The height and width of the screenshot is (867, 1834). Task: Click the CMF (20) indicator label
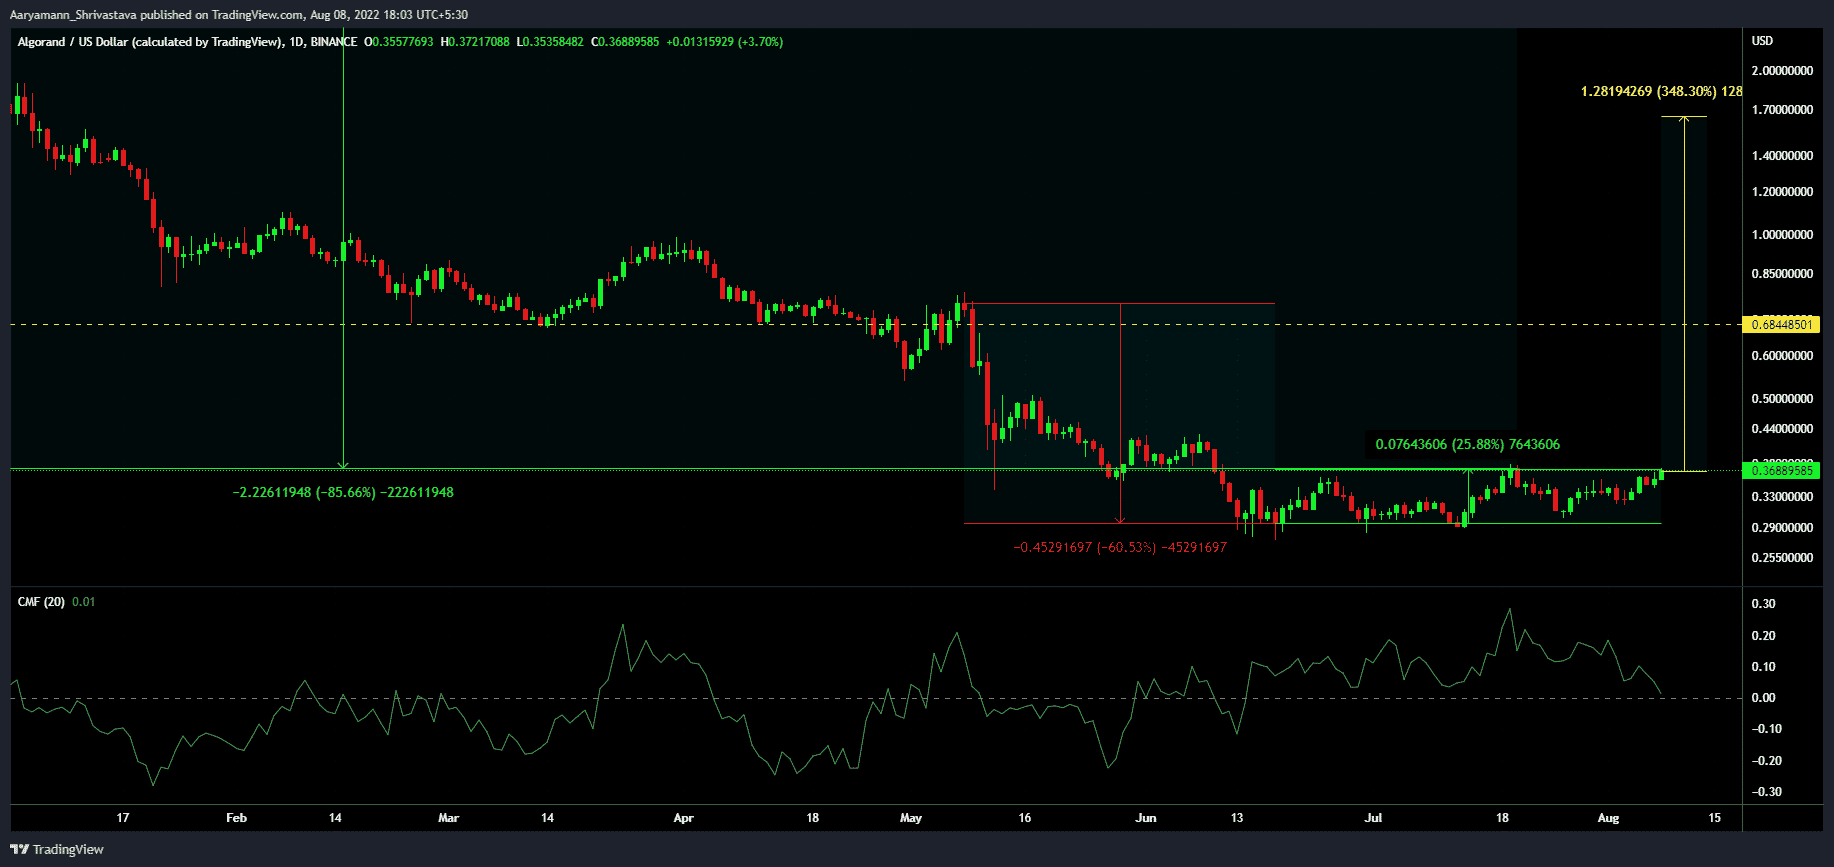(41, 602)
